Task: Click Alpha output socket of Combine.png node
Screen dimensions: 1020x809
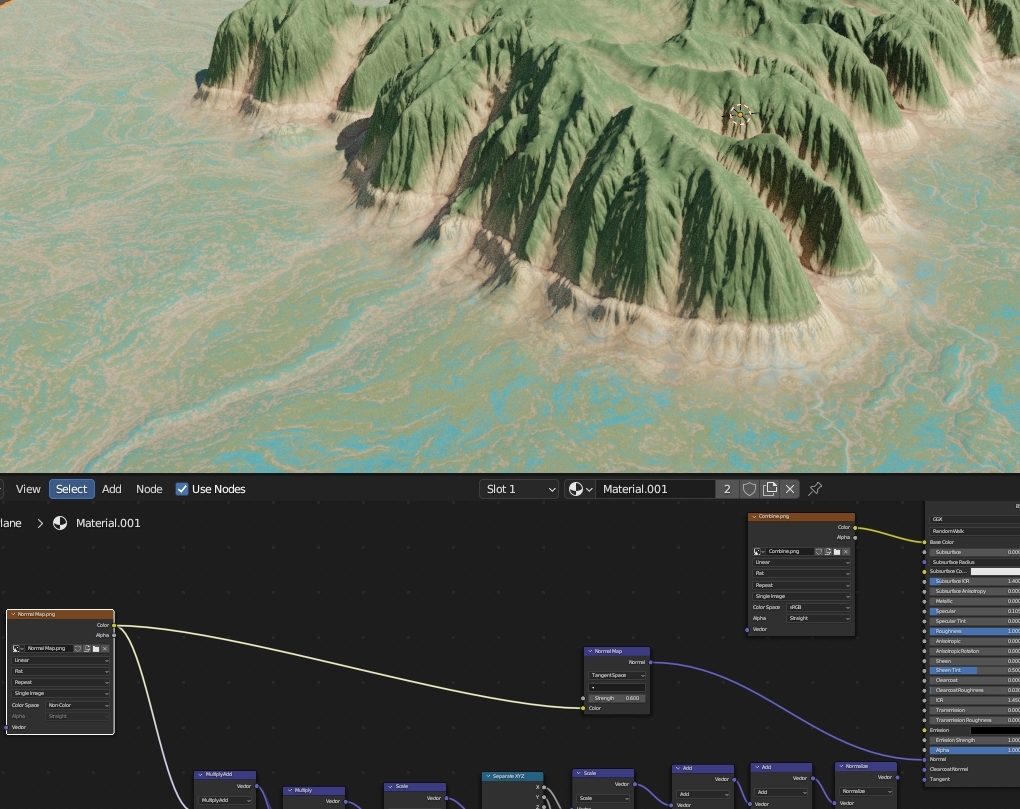Action: tap(855, 538)
